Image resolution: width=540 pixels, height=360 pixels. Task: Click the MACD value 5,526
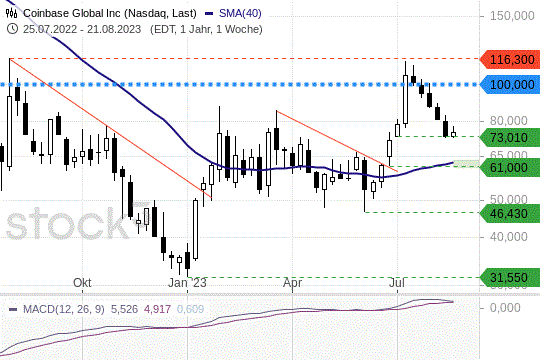124,309
